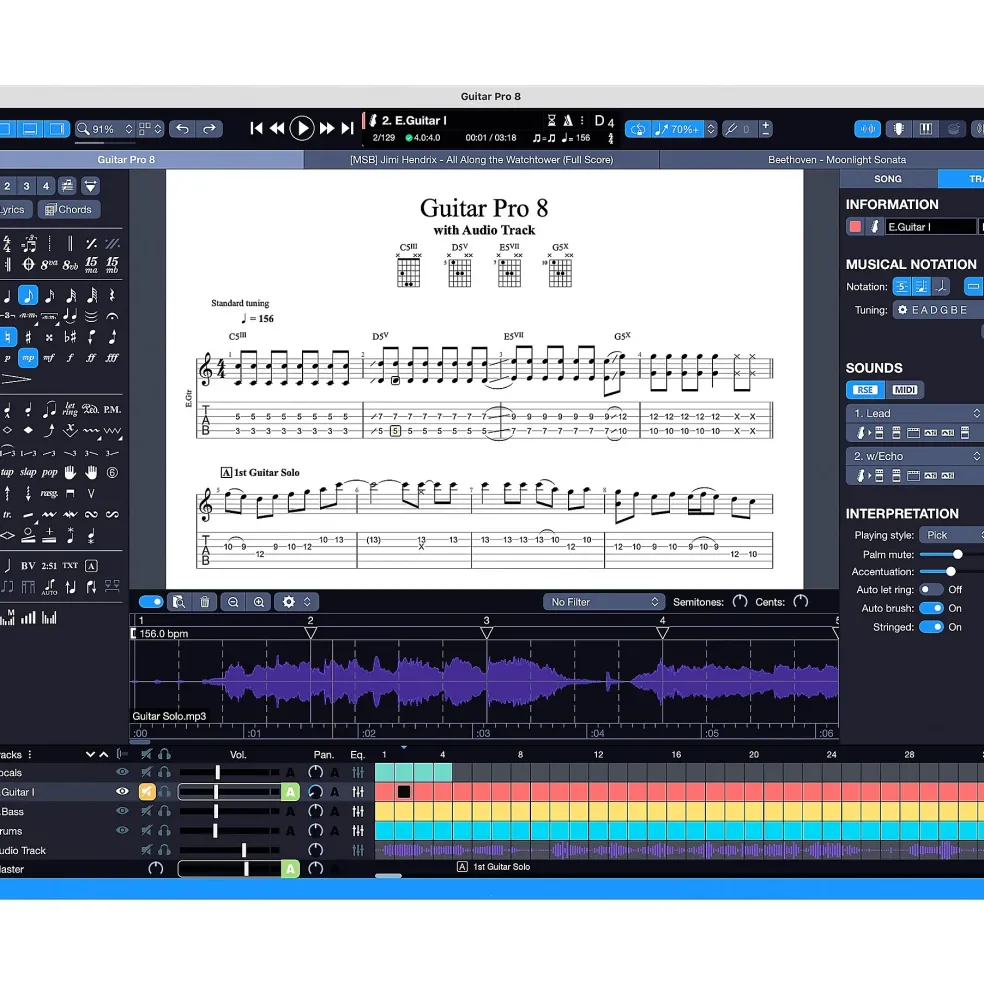Turn off Auto brush switch

pos(931,608)
